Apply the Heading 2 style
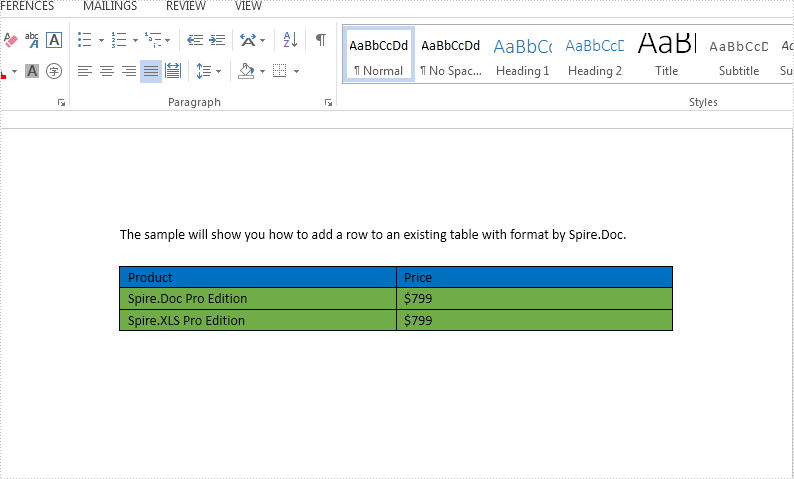The height and width of the screenshot is (479, 794). click(x=594, y=54)
